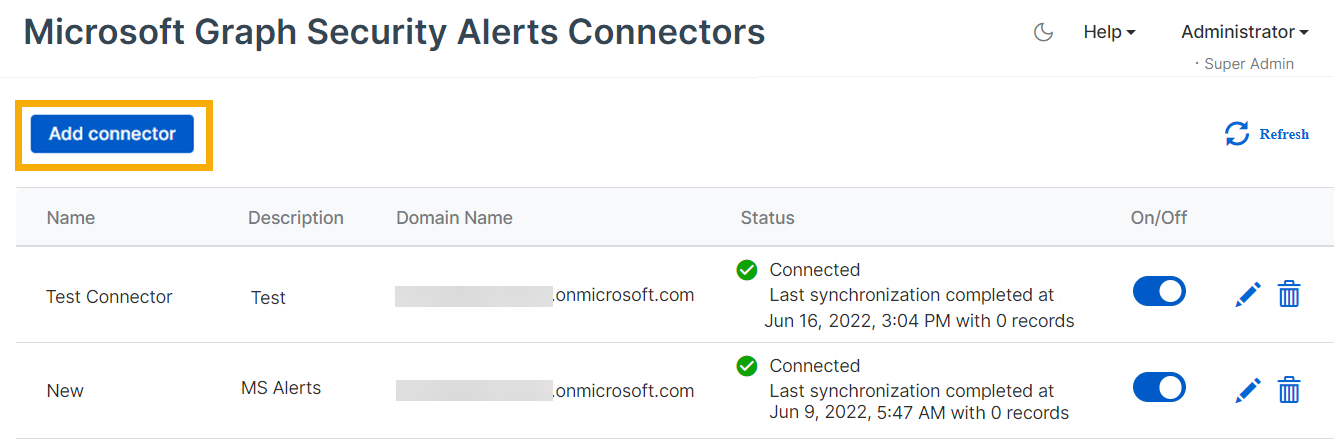
Task: Open the Help dropdown menu
Action: coord(1109,33)
